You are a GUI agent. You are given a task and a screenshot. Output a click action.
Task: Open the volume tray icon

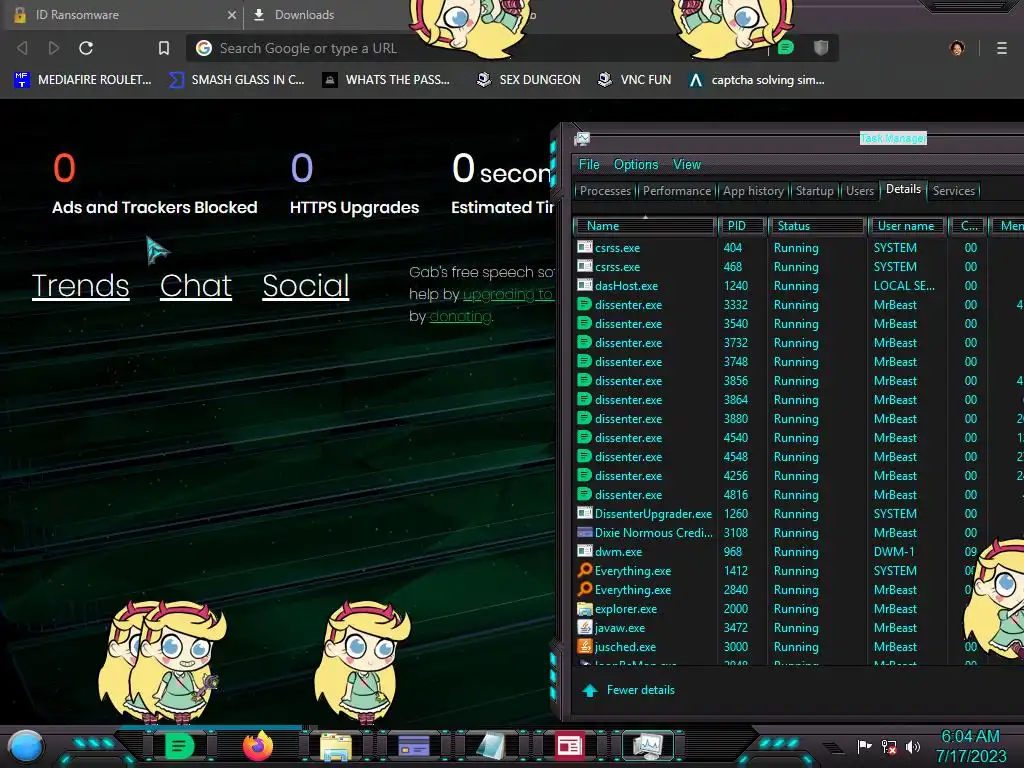click(913, 746)
